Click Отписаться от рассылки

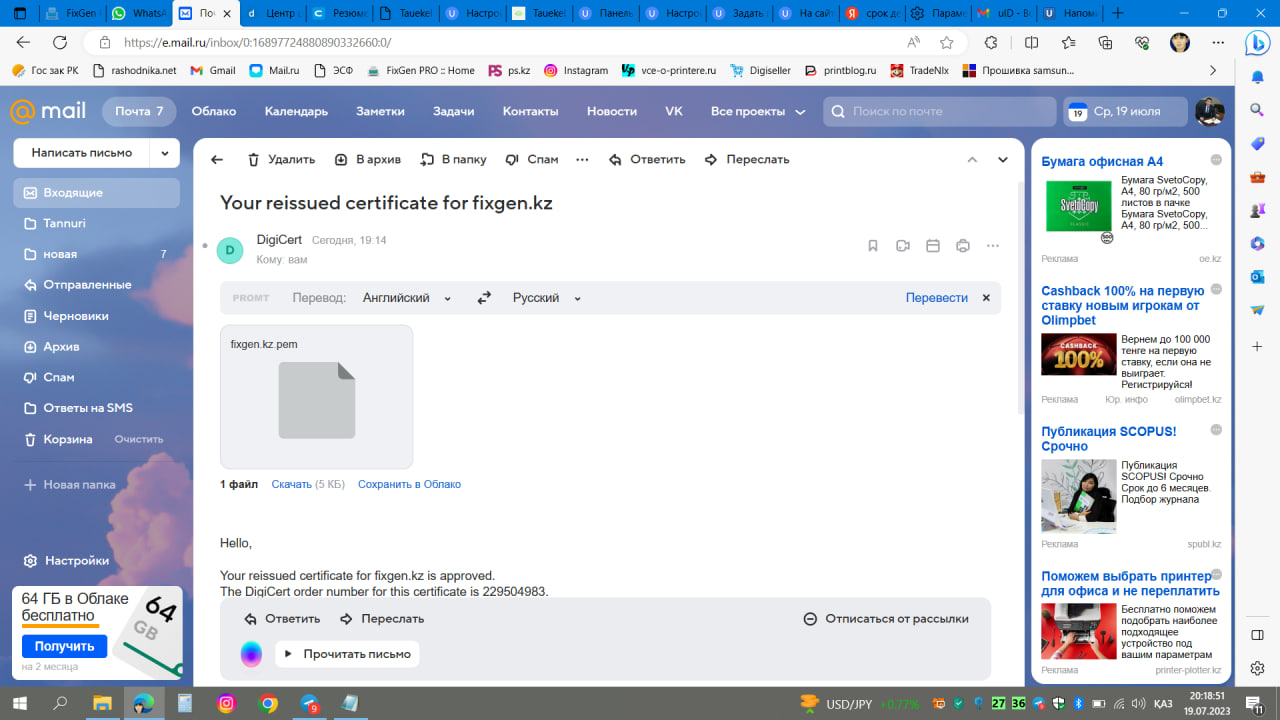pos(886,619)
